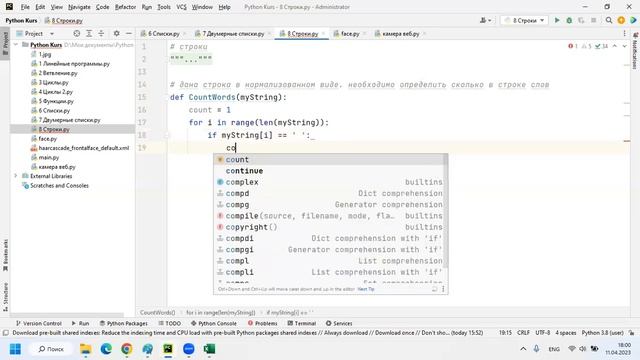Open Project panel settings gear

[117, 33]
